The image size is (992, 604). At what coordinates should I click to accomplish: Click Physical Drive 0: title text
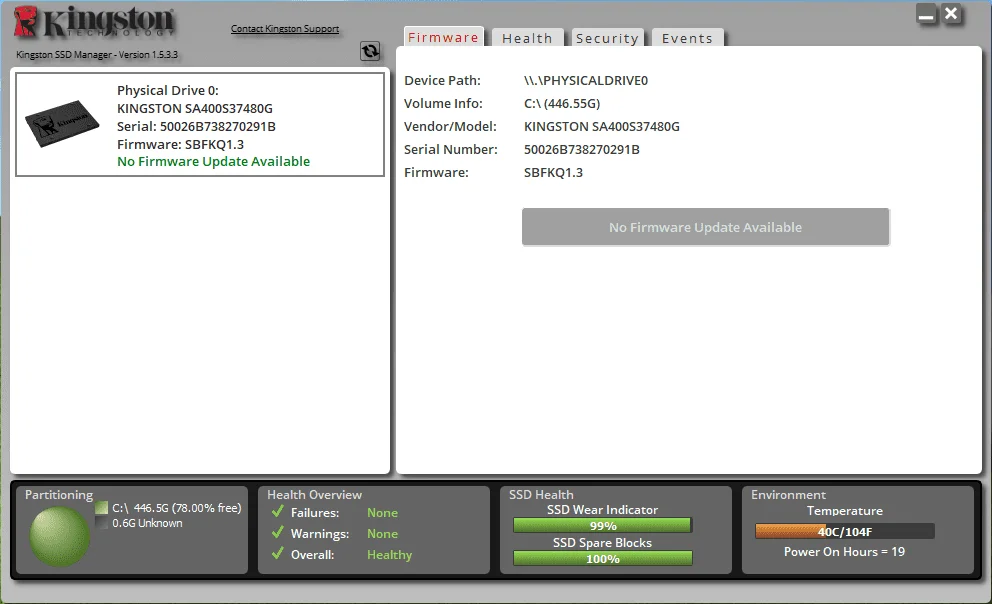tap(168, 90)
